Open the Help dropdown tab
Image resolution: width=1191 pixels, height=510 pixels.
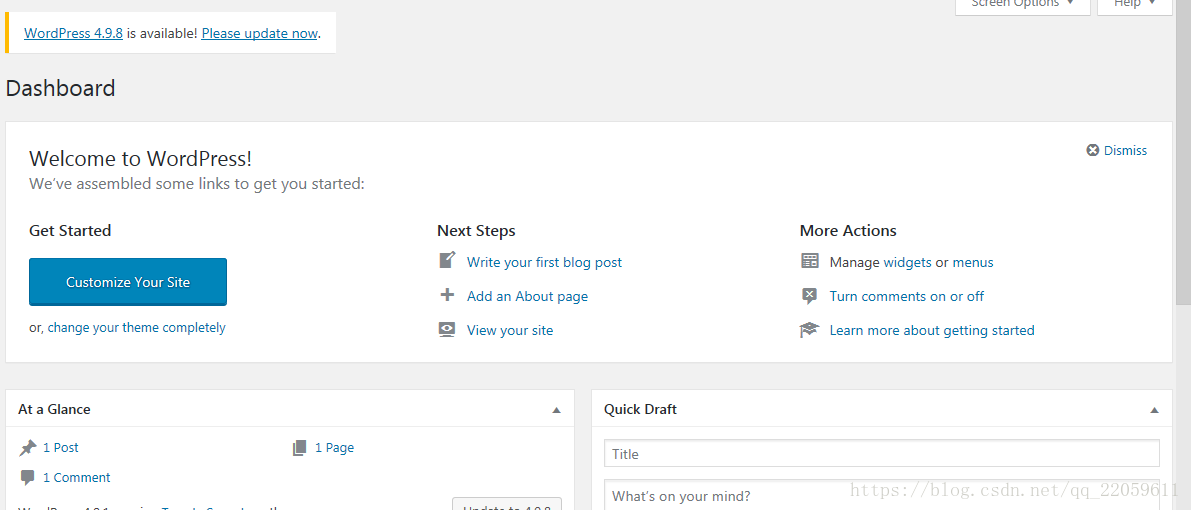(x=1135, y=5)
